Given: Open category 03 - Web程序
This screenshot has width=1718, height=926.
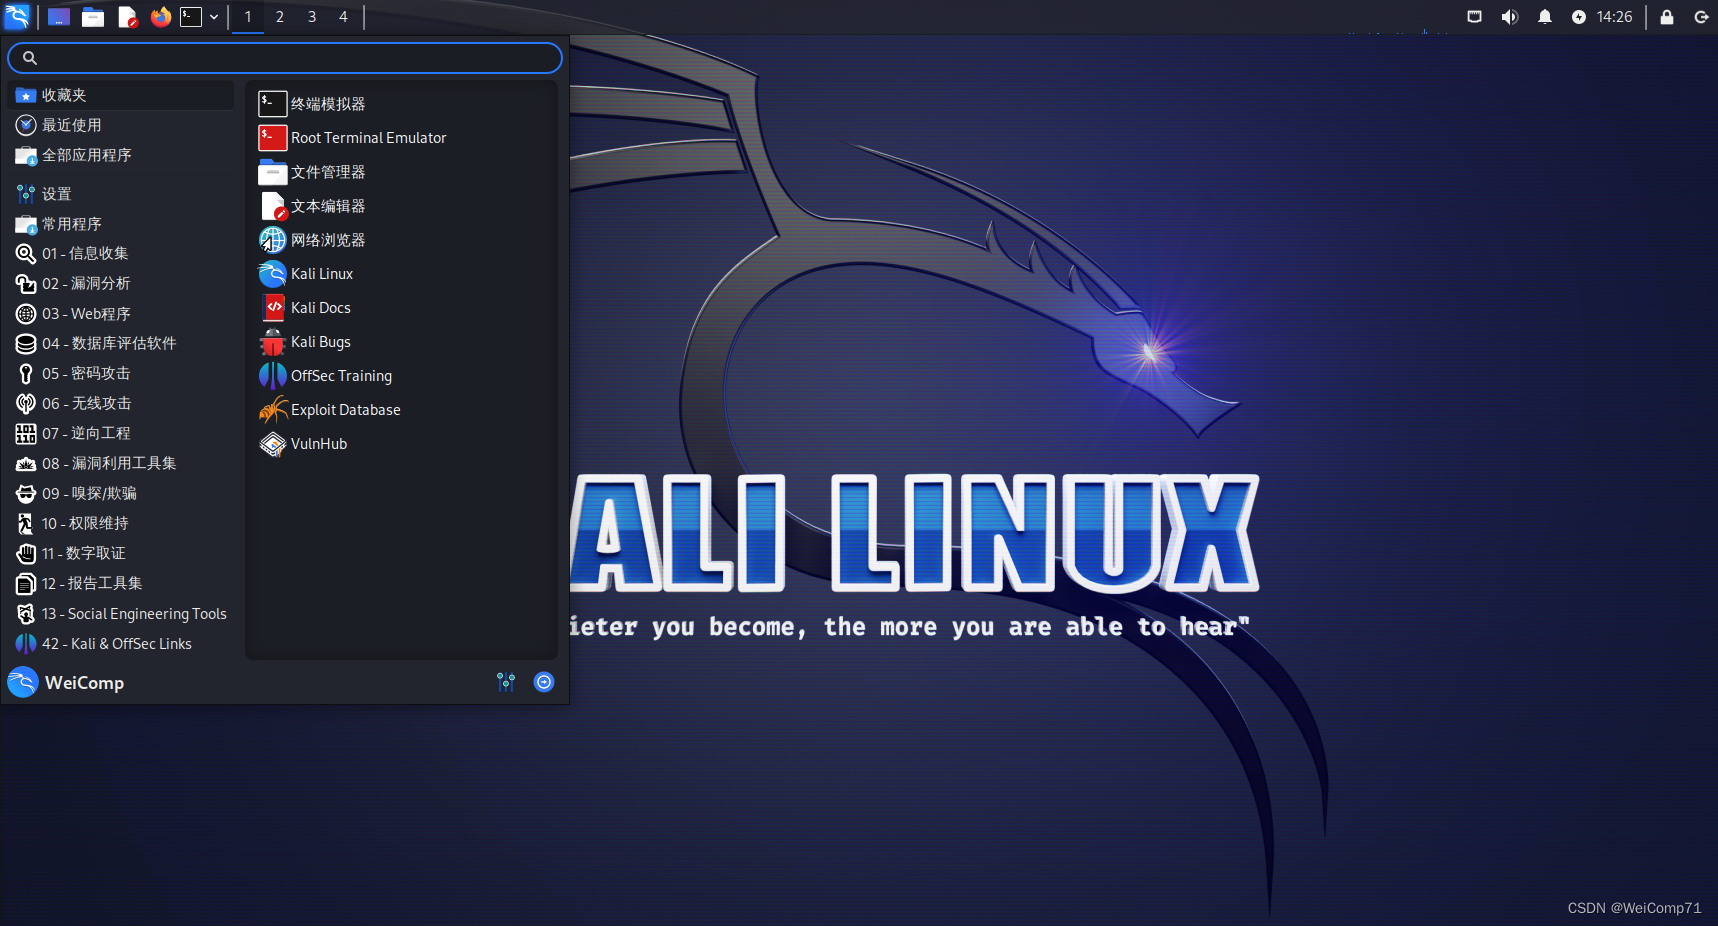Looking at the screenshot, I should [121, 314].
